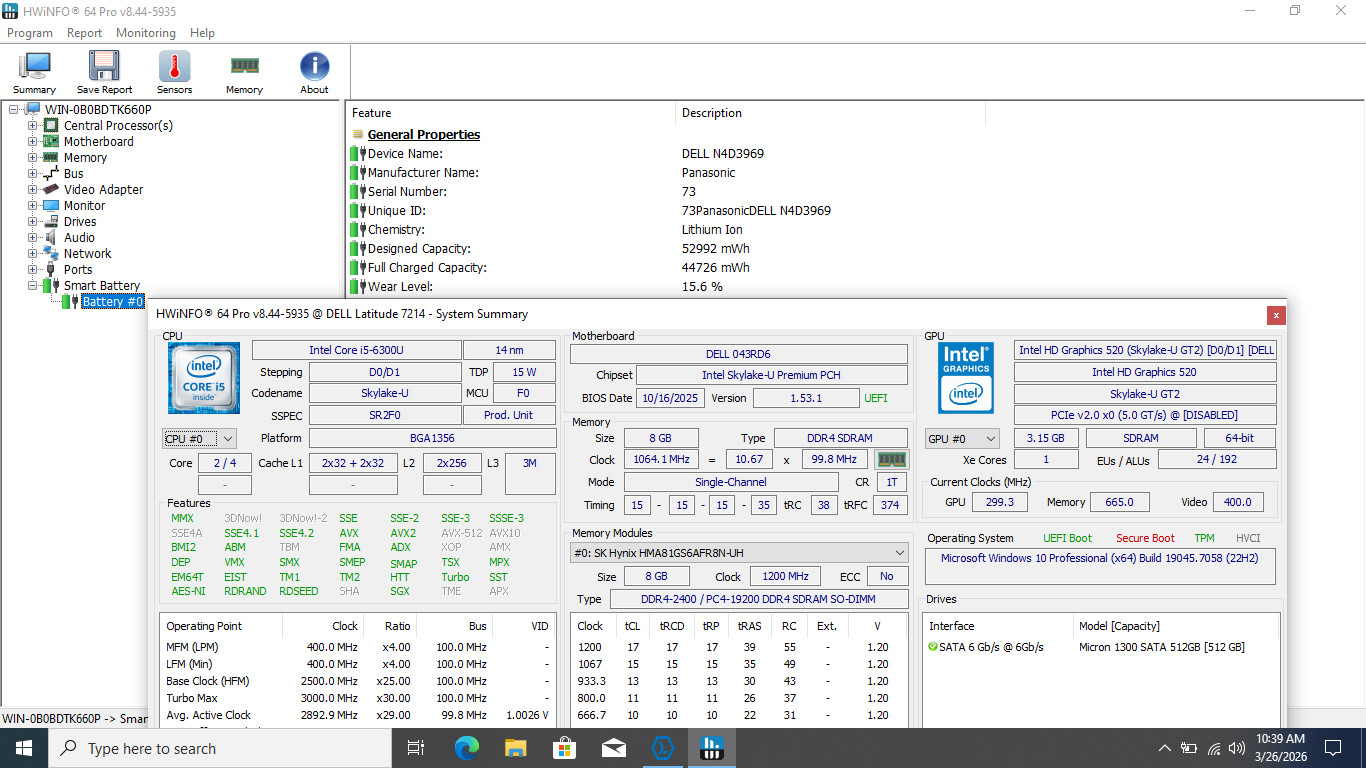Open the Summary toolbar button

click(35, 72)
